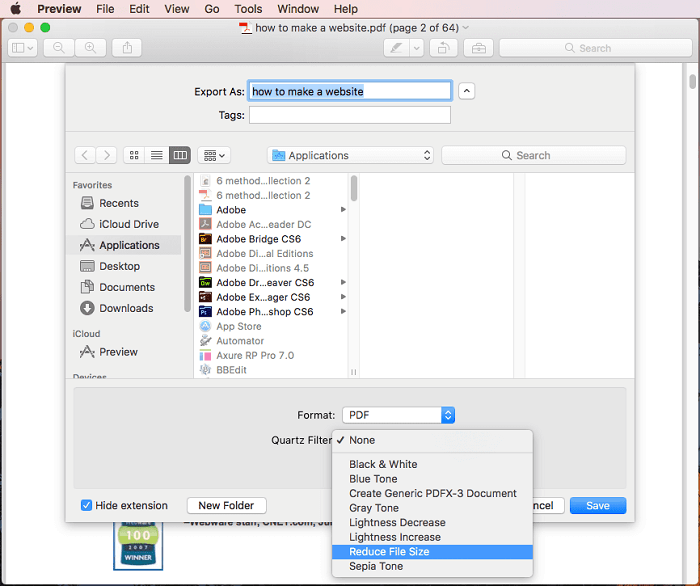Click the zoom in magnifier icon
700x586 pixels.
click(91, 48)
